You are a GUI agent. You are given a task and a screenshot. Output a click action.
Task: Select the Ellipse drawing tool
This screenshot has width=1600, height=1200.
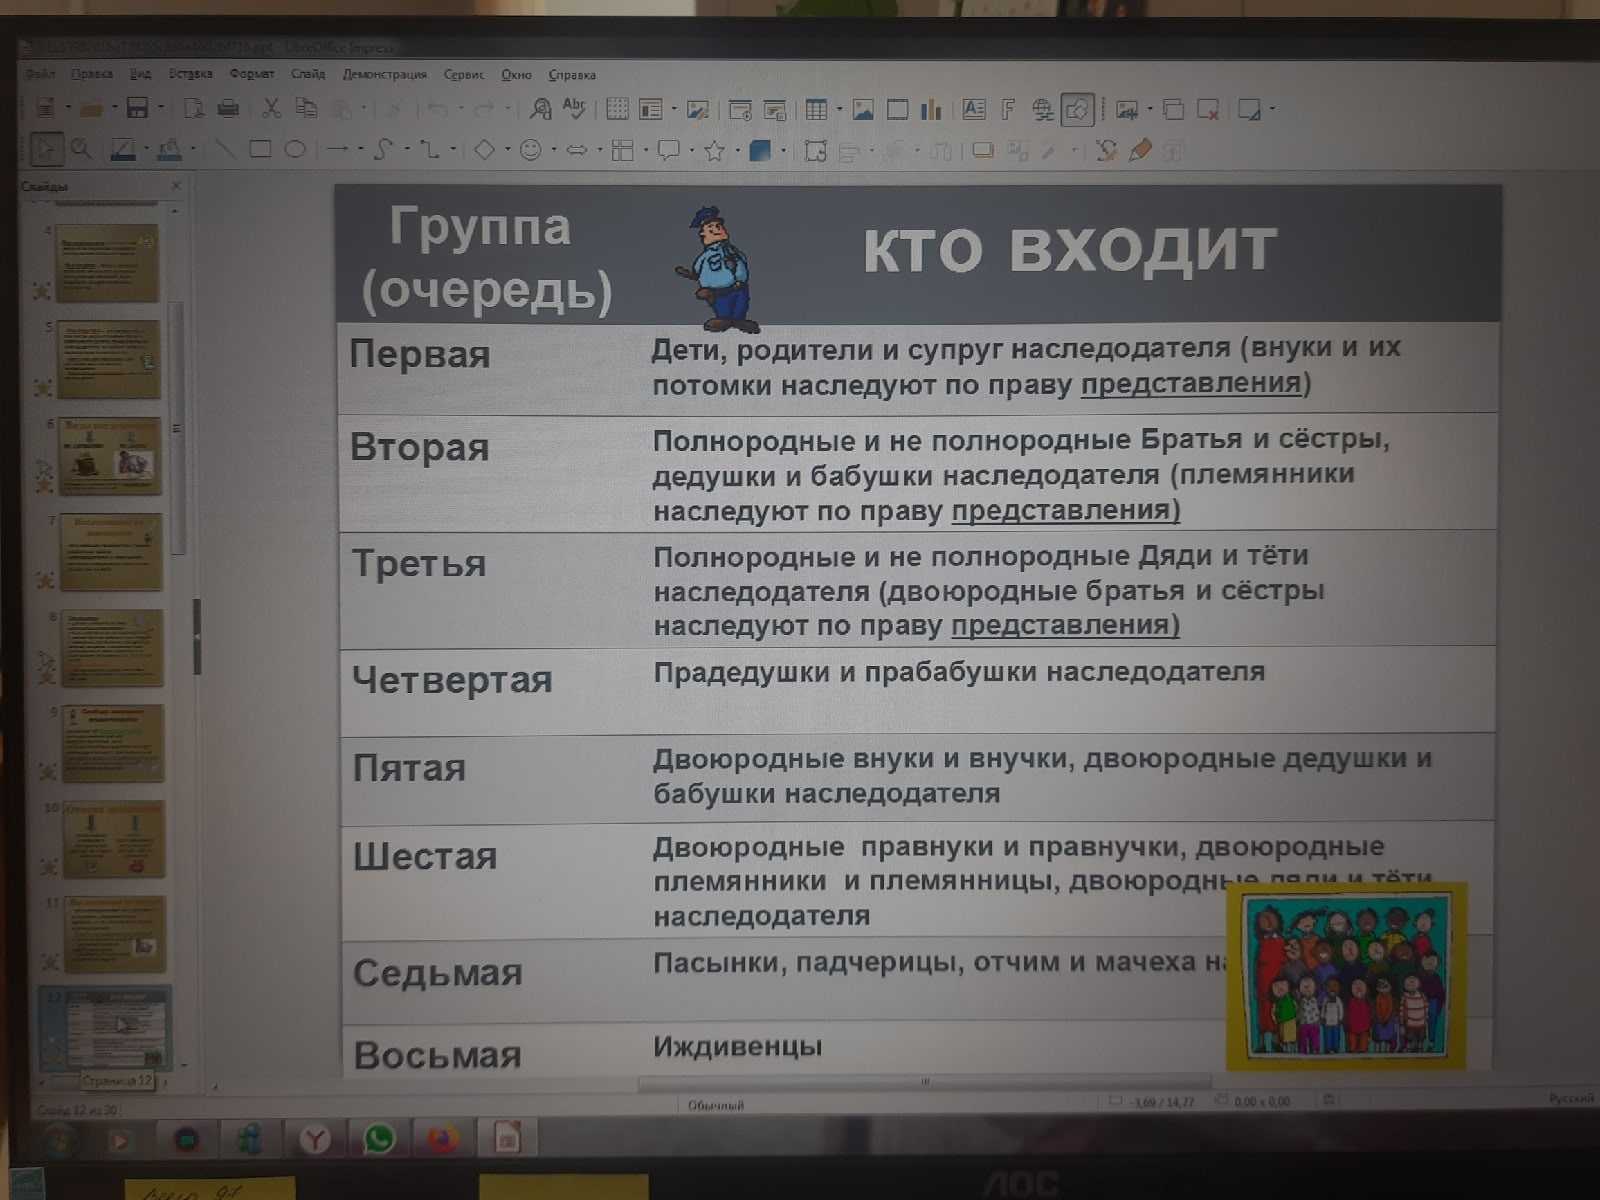295,150
